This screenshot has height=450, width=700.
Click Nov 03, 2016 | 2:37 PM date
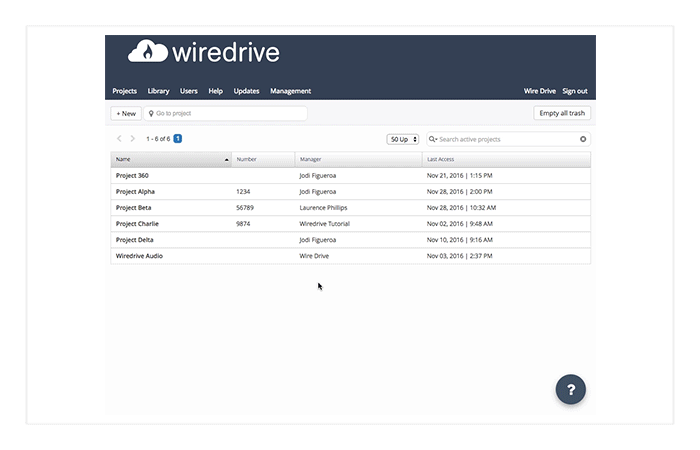[x=459, y=256]
